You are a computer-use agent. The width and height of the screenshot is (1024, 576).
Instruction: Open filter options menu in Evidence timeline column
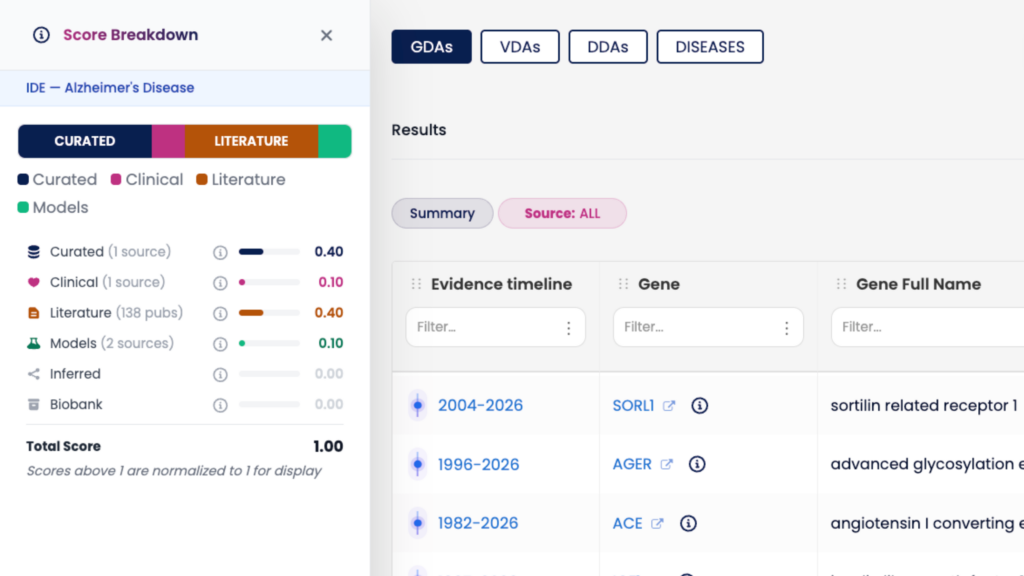coord(568,327)
